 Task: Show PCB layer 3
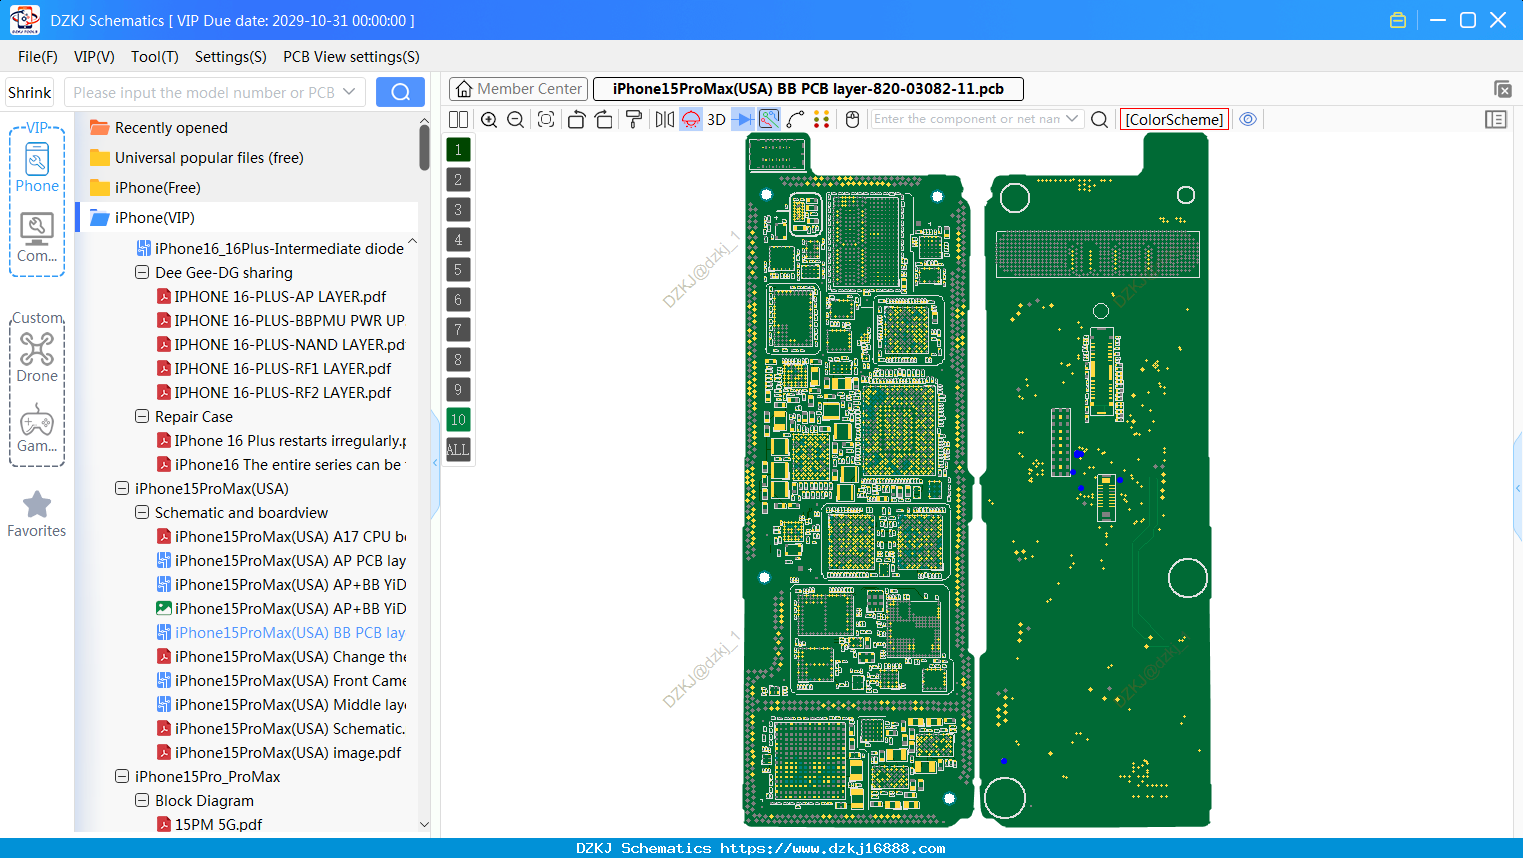[x=458, y=210]
